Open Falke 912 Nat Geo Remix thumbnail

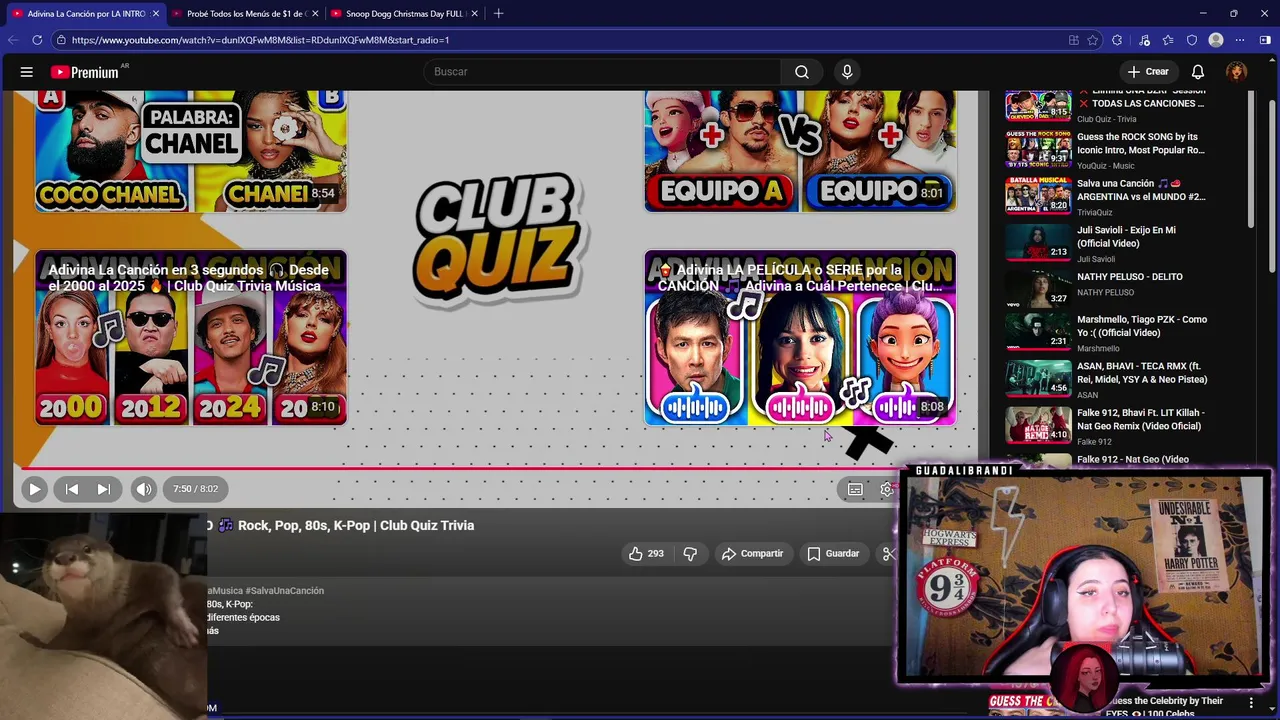[x=1038, y=425]
